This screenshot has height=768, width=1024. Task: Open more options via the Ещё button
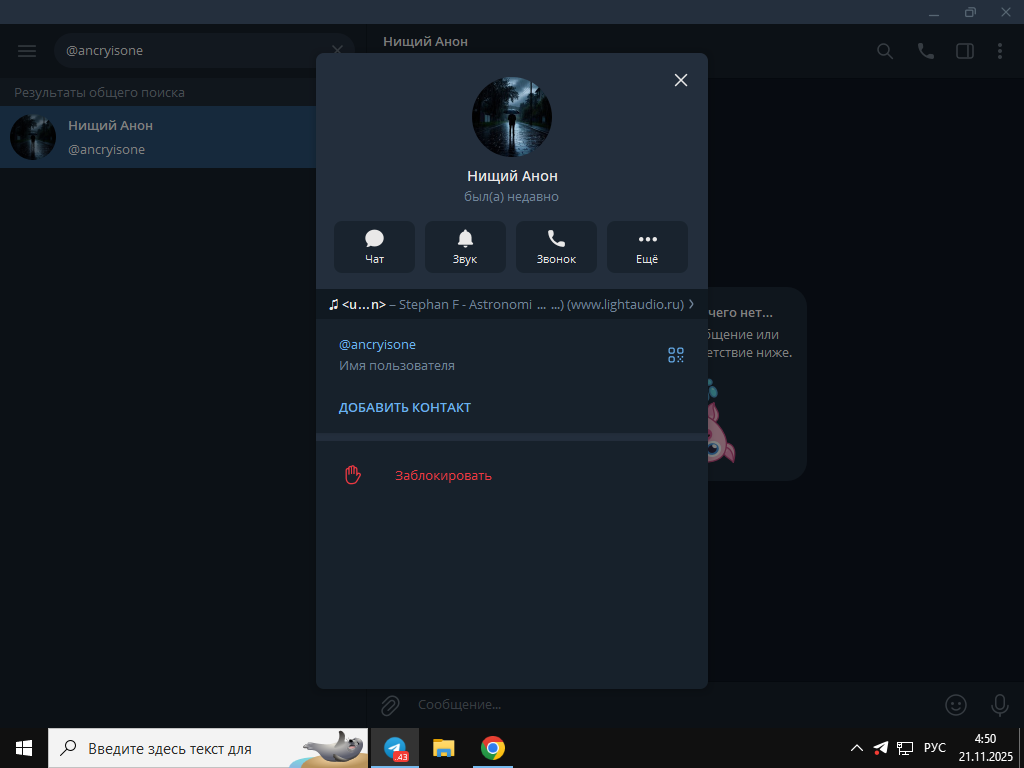click(x=647, y=247)
